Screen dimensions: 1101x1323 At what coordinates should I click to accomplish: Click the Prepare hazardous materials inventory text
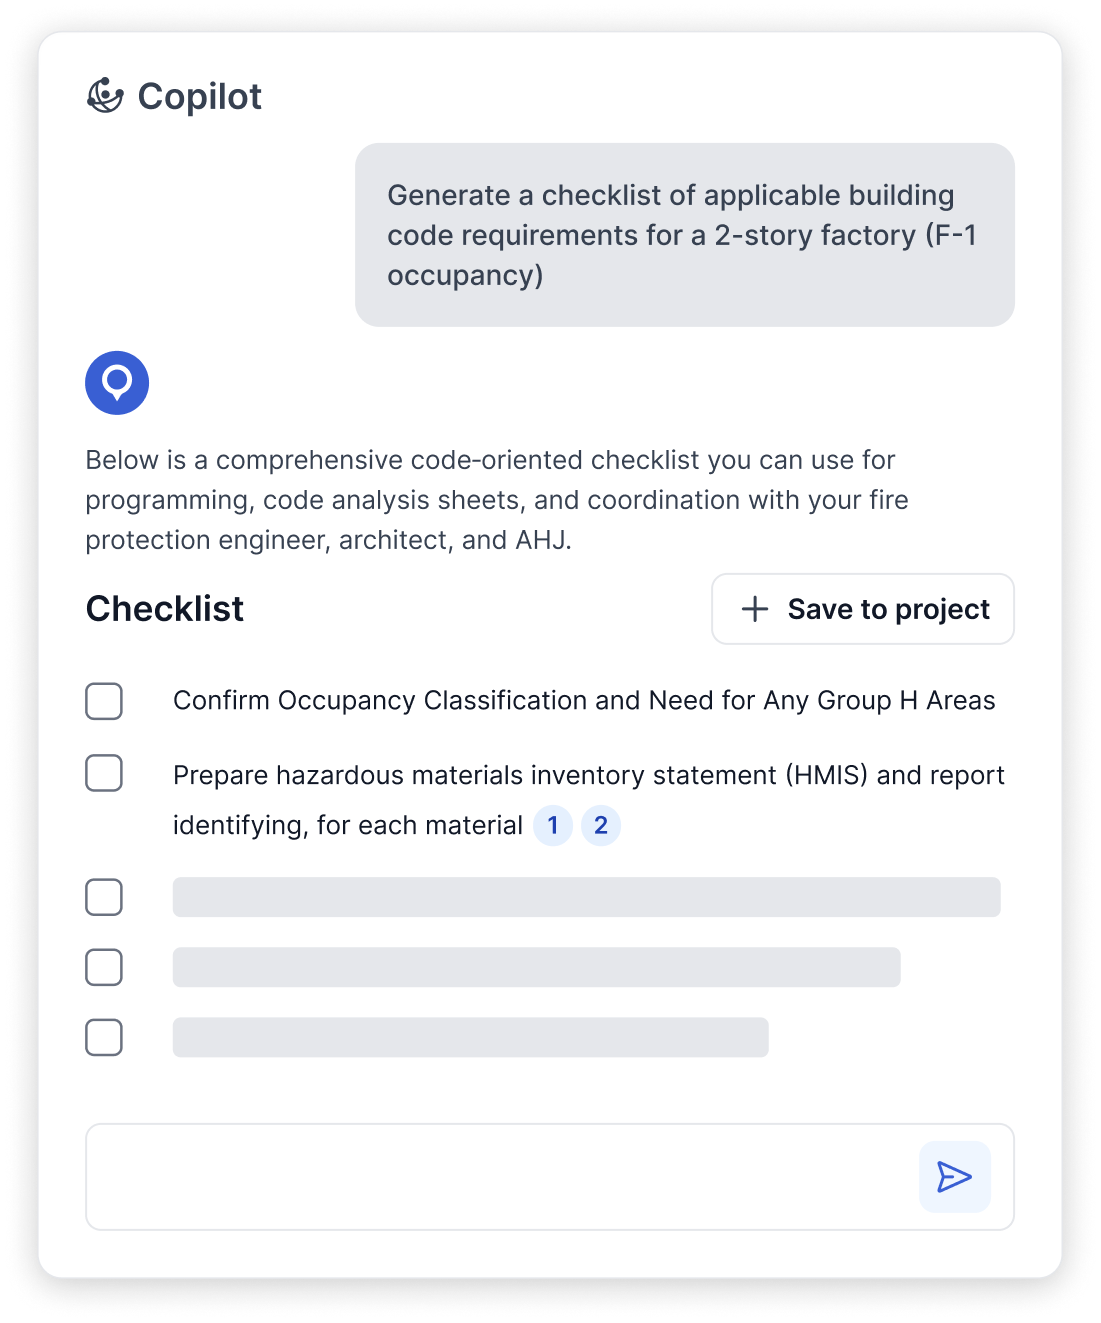point(589,800)
